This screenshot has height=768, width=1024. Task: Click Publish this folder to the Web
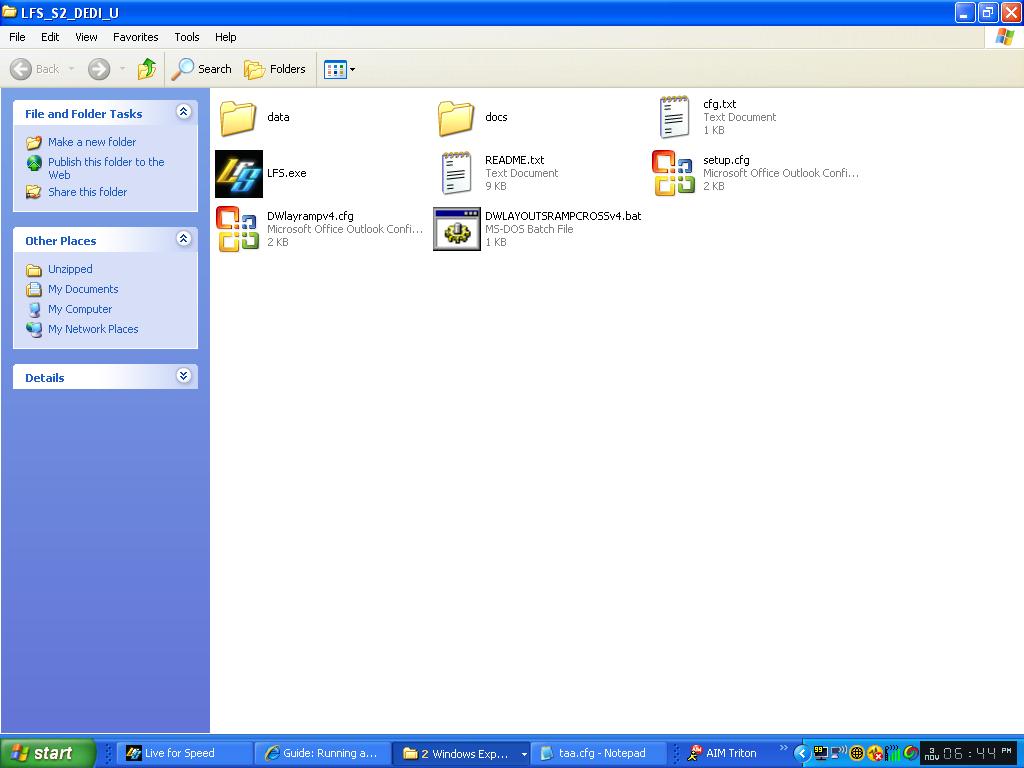(x=106, y=168)
